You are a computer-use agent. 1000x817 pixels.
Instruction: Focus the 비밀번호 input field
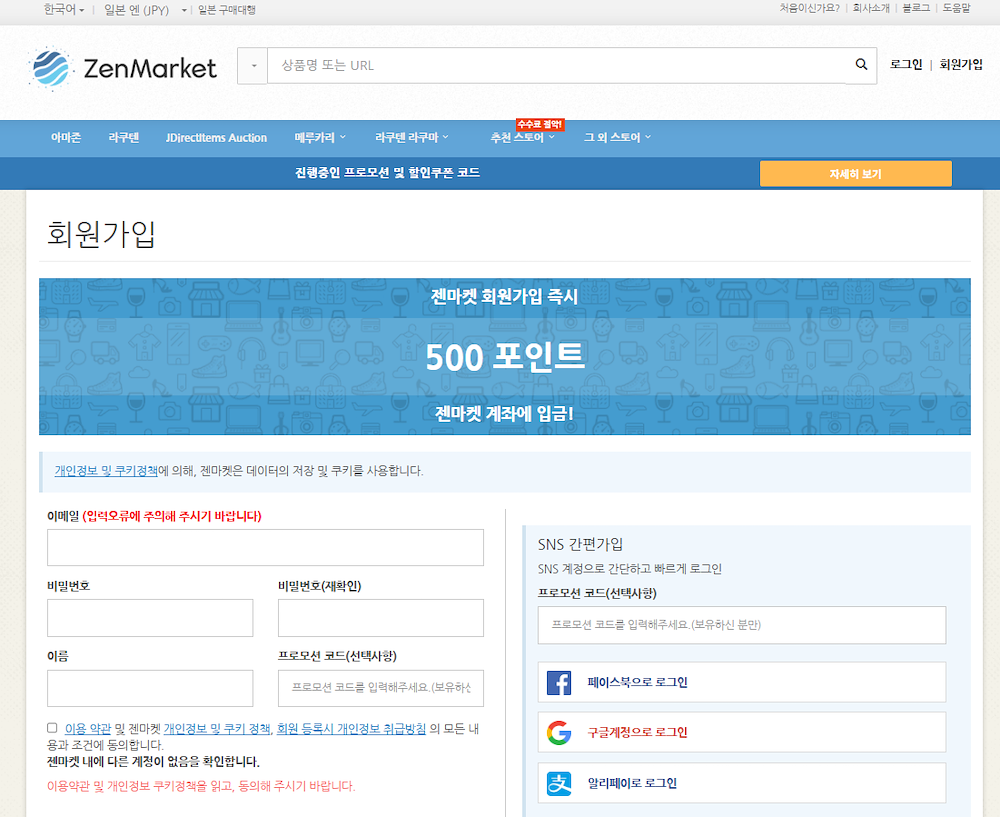click(x=150, y=617)
